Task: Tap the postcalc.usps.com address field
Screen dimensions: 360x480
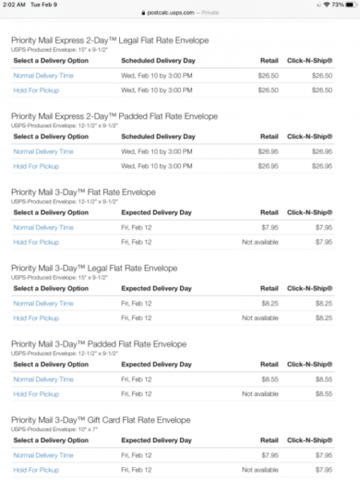Action: point(180,13)
